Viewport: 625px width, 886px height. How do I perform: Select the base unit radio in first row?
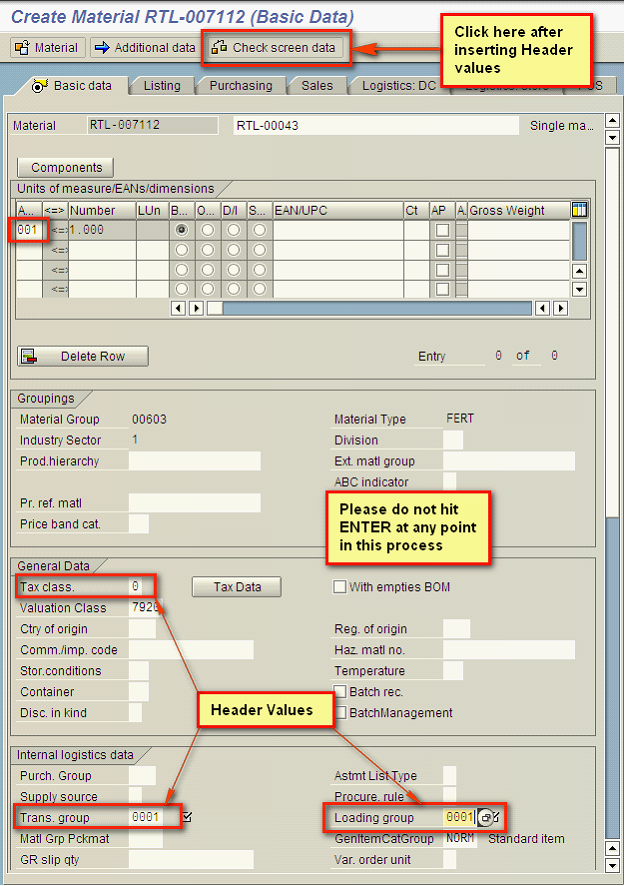(x=181, y=230)
